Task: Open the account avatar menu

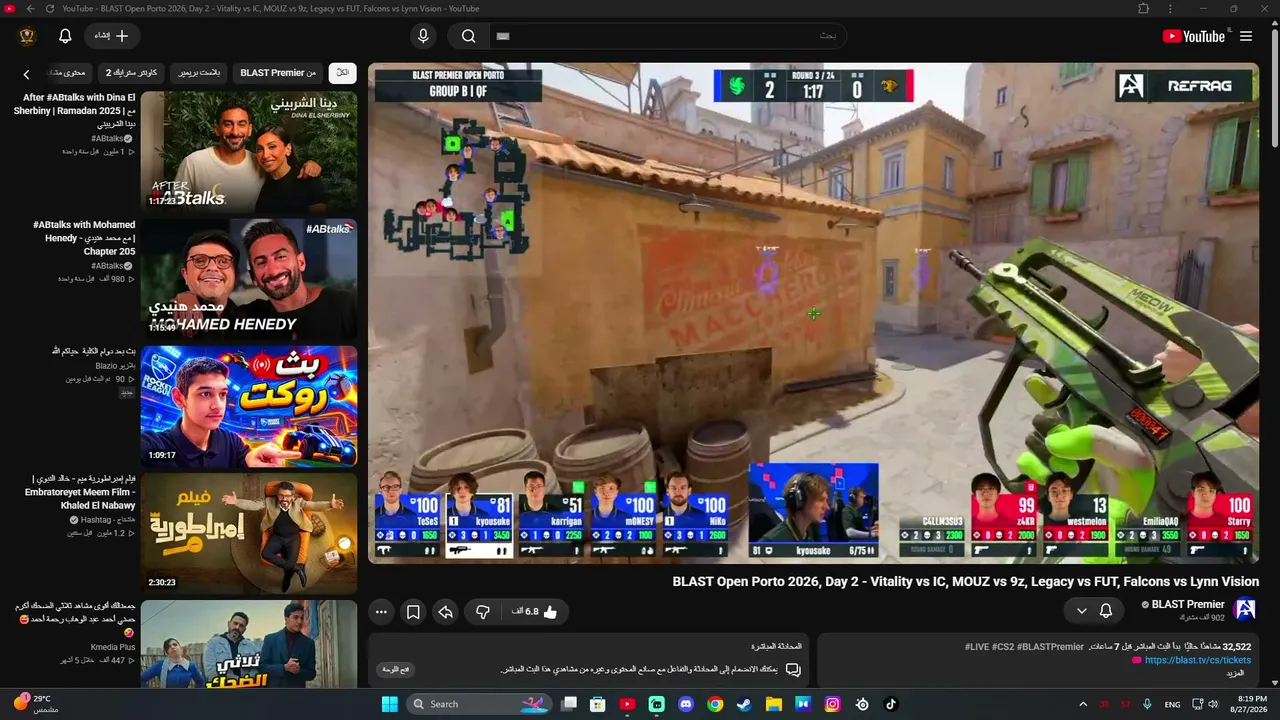Action: 27,36
